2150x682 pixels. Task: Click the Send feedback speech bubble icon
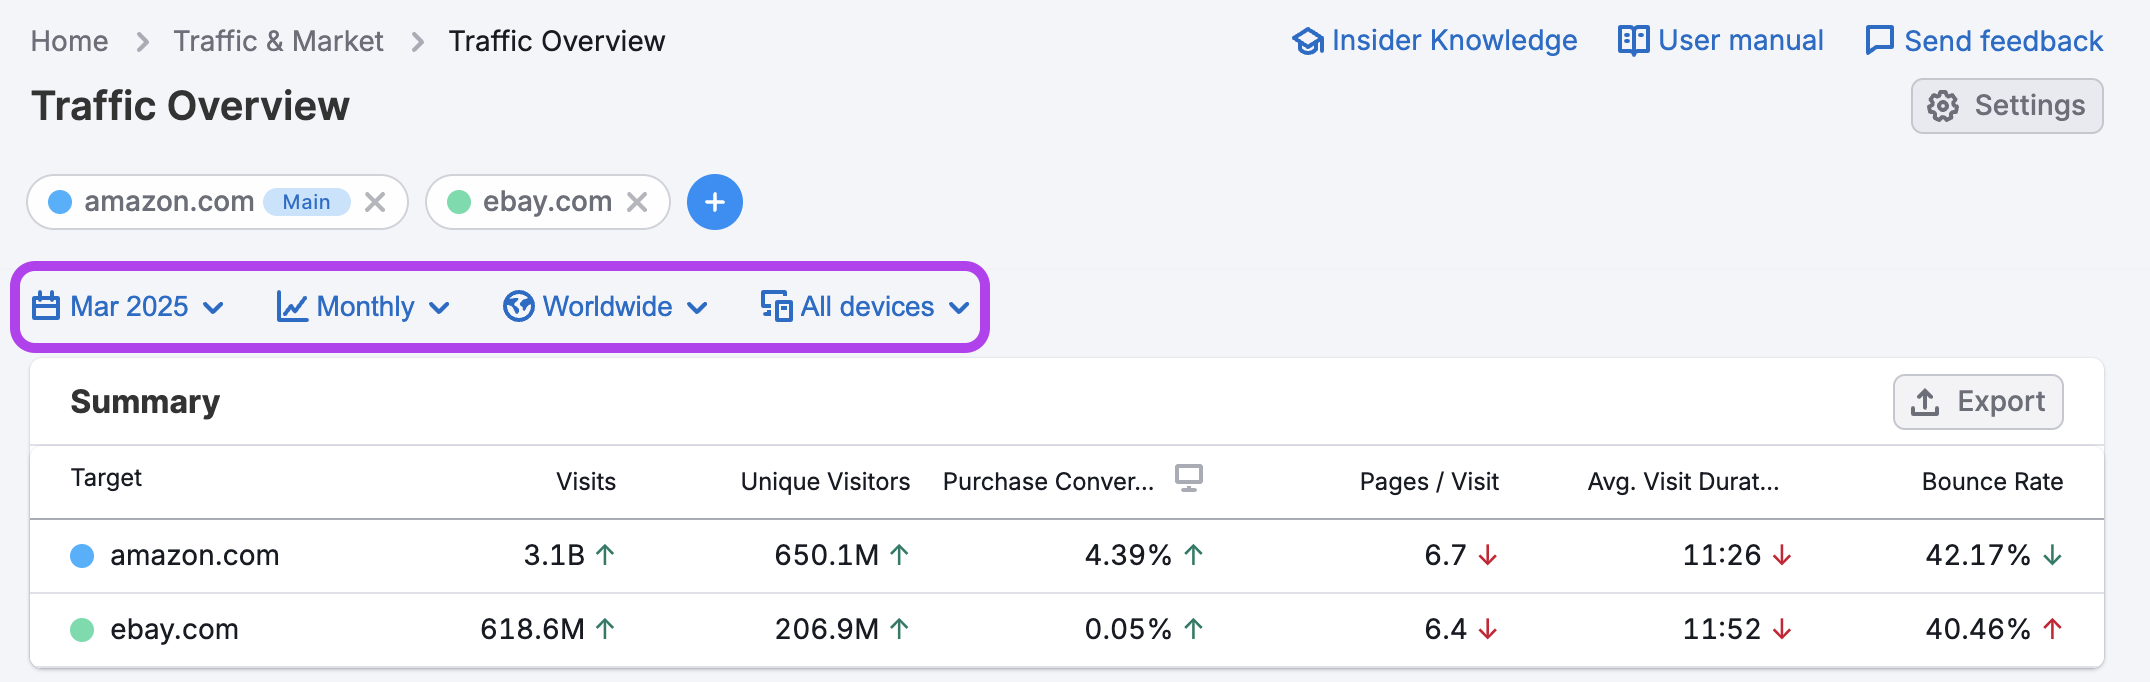pos(1879,41)
